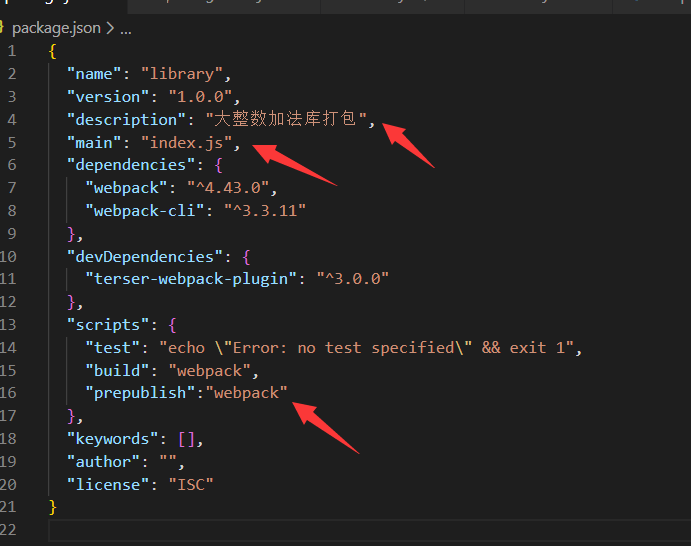This screenshot has height=546, width=691.
Task: Click the "library" value
Action: point(182,74)
